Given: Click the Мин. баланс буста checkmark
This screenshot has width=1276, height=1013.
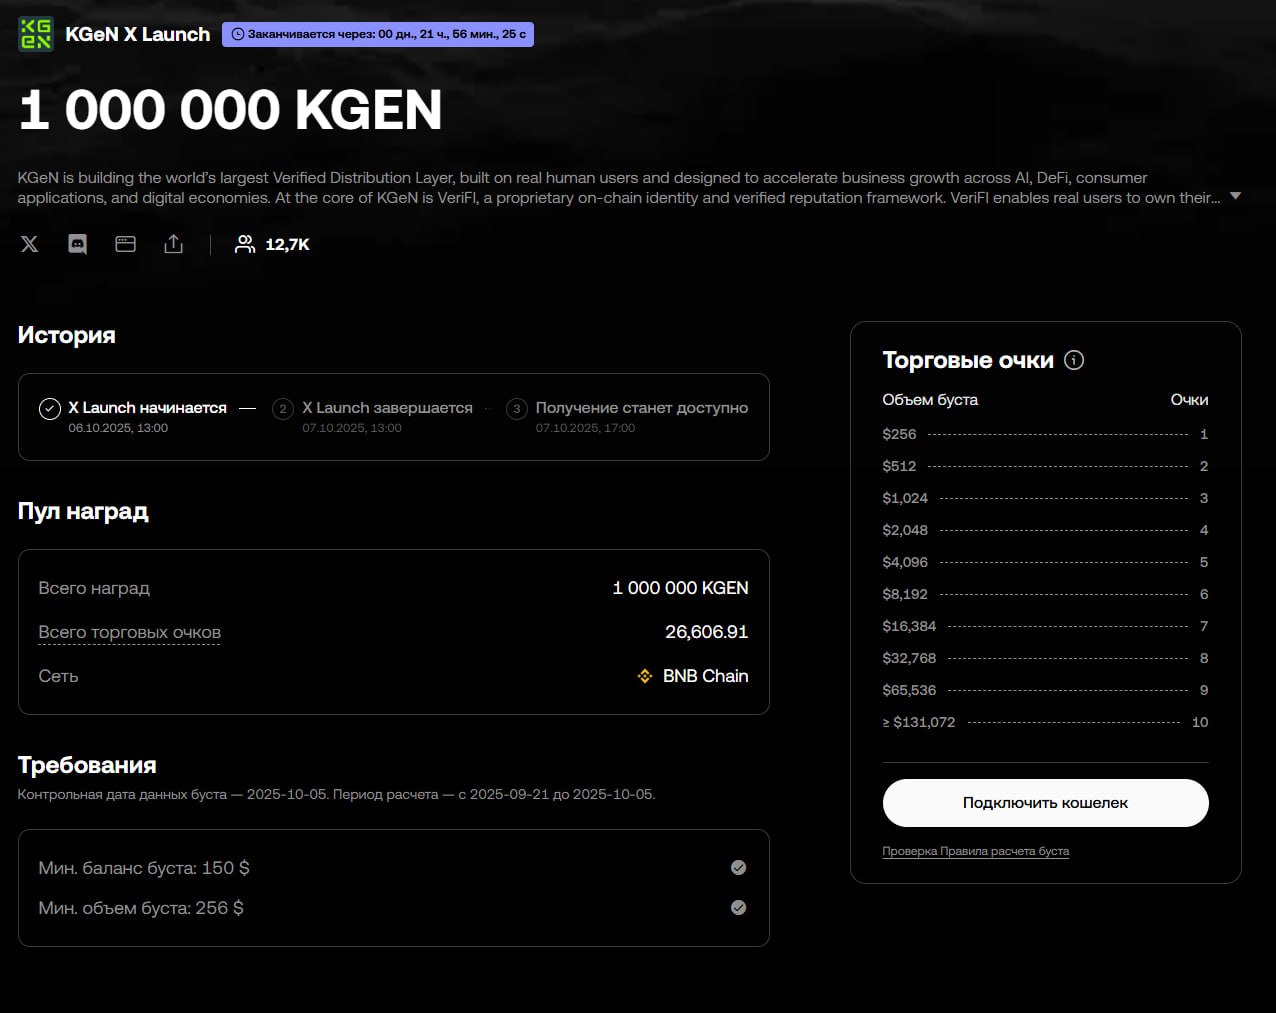Looking at the screenshot, I should pos(738,868).
